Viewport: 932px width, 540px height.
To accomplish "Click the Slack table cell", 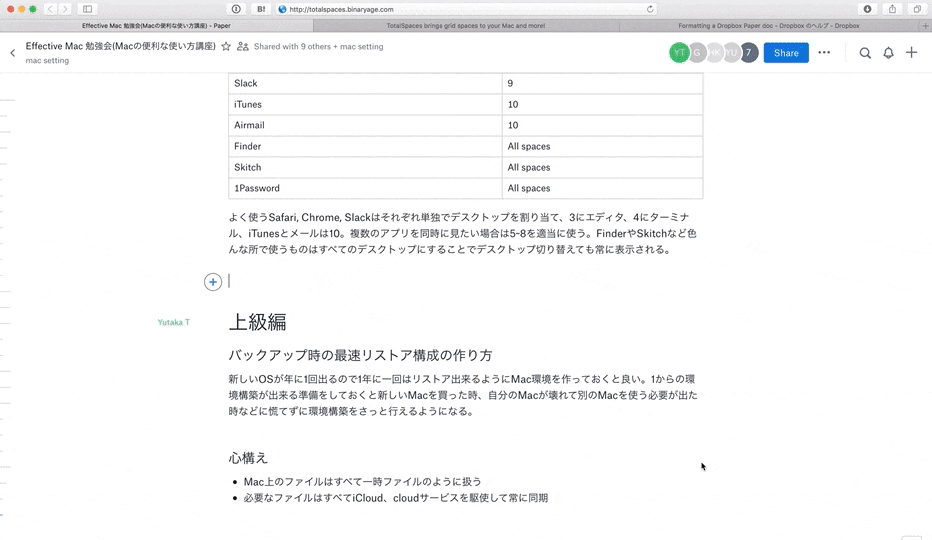I will tap(366, 83).
